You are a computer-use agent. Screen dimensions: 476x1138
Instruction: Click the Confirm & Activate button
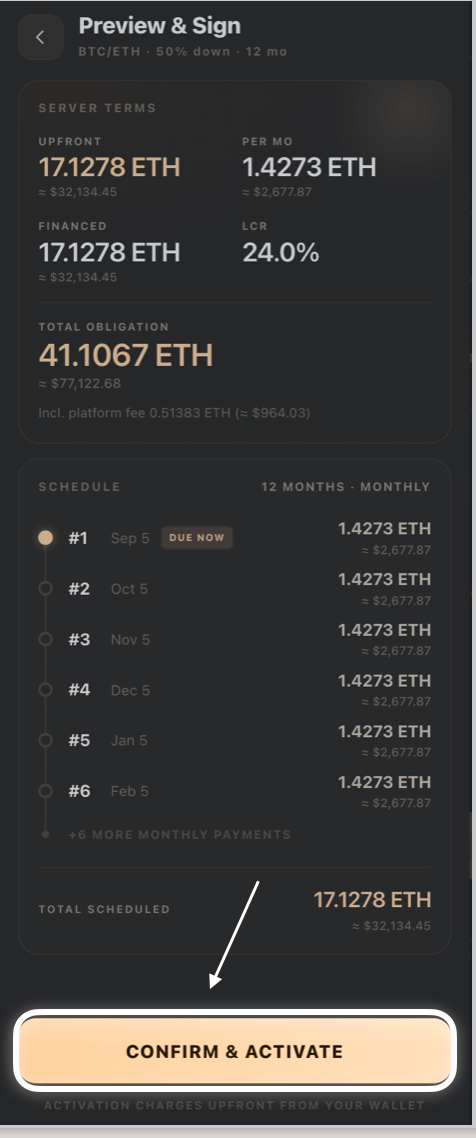pos(235,1050)
